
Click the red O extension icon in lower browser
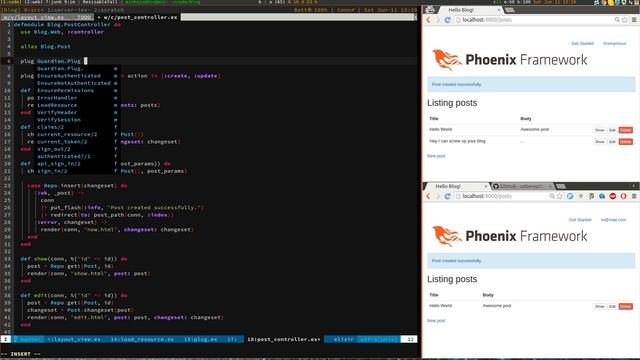[x=623, y=196]
